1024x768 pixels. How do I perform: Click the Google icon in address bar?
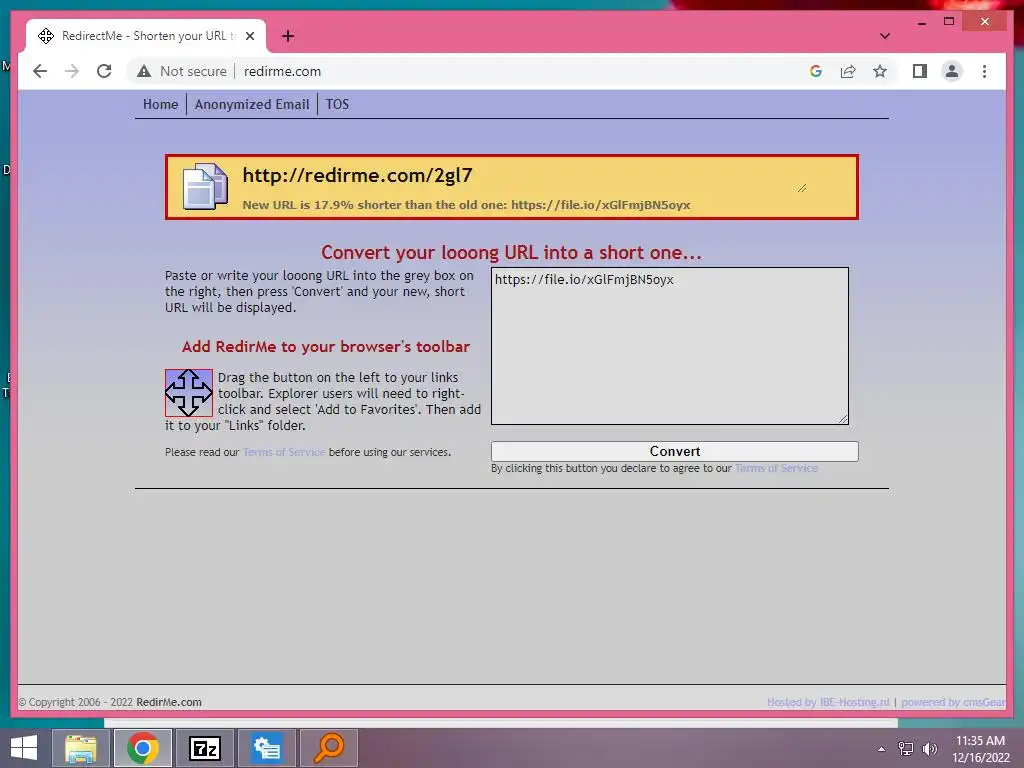(816, 71)
